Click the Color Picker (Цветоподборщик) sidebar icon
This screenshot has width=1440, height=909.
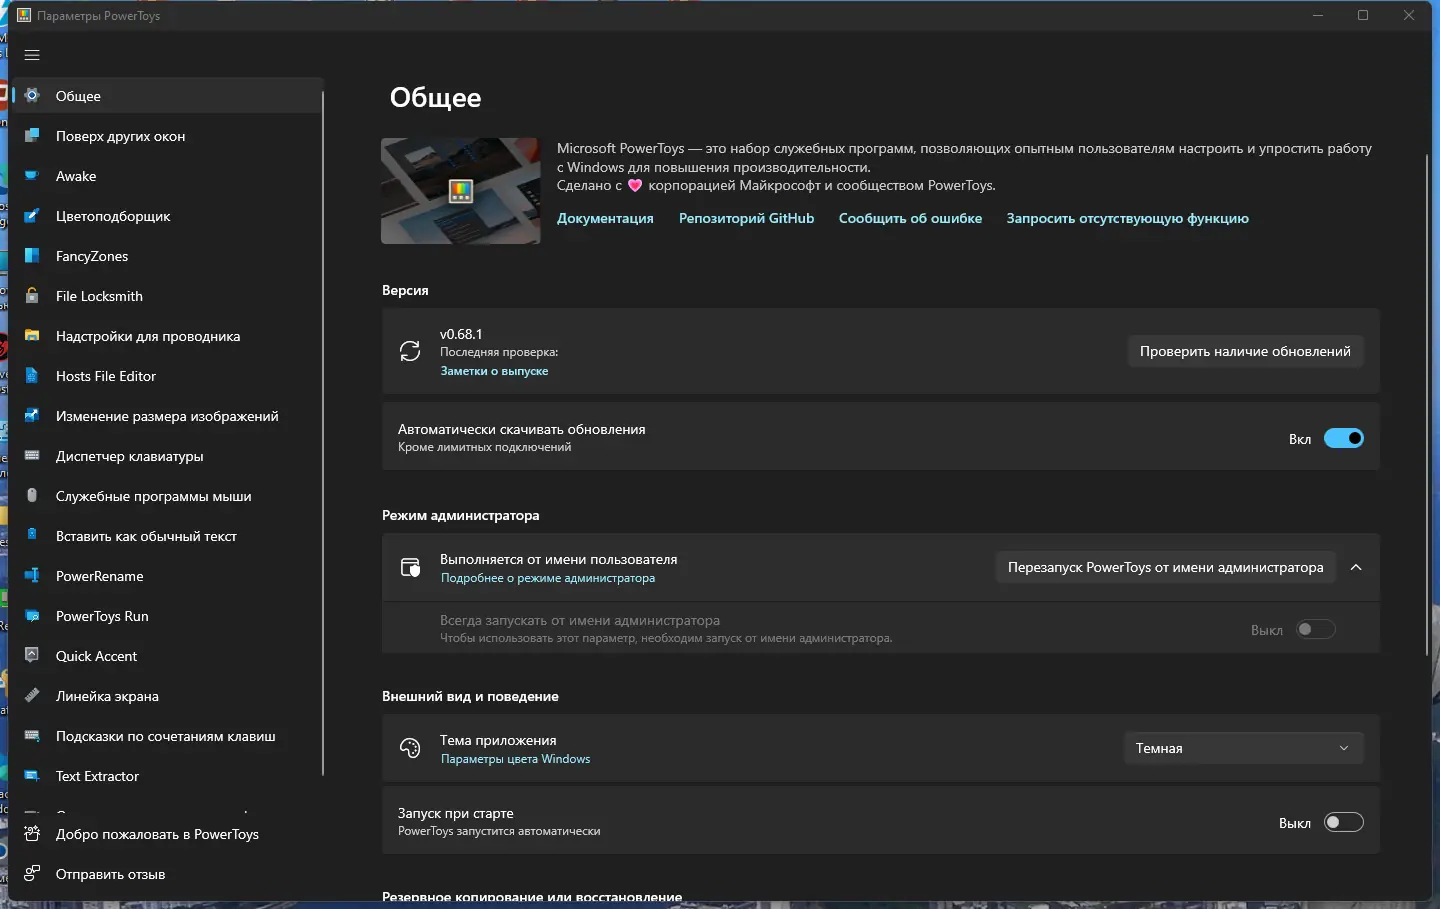pos(32,216)
